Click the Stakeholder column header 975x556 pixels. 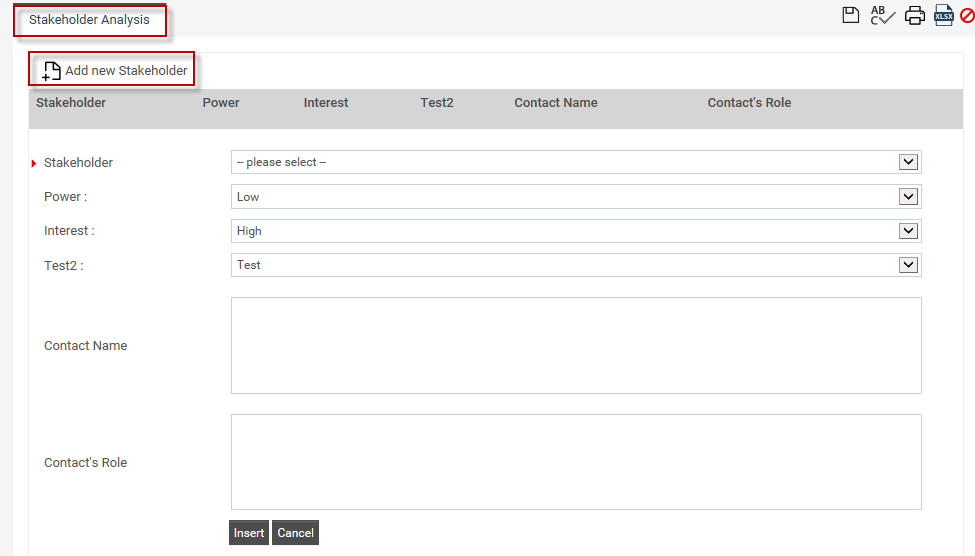click(71, 103)
